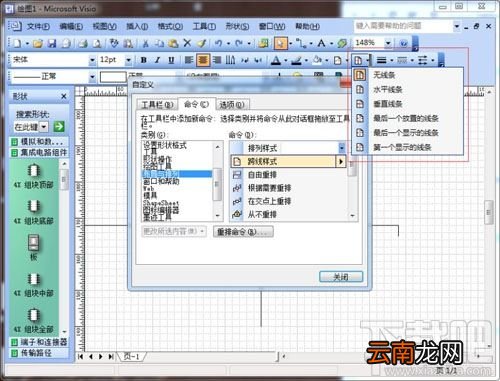Open the 集成电路组件 stencil
The width and height of the screenshot is (500, 381).
[39, 153]
